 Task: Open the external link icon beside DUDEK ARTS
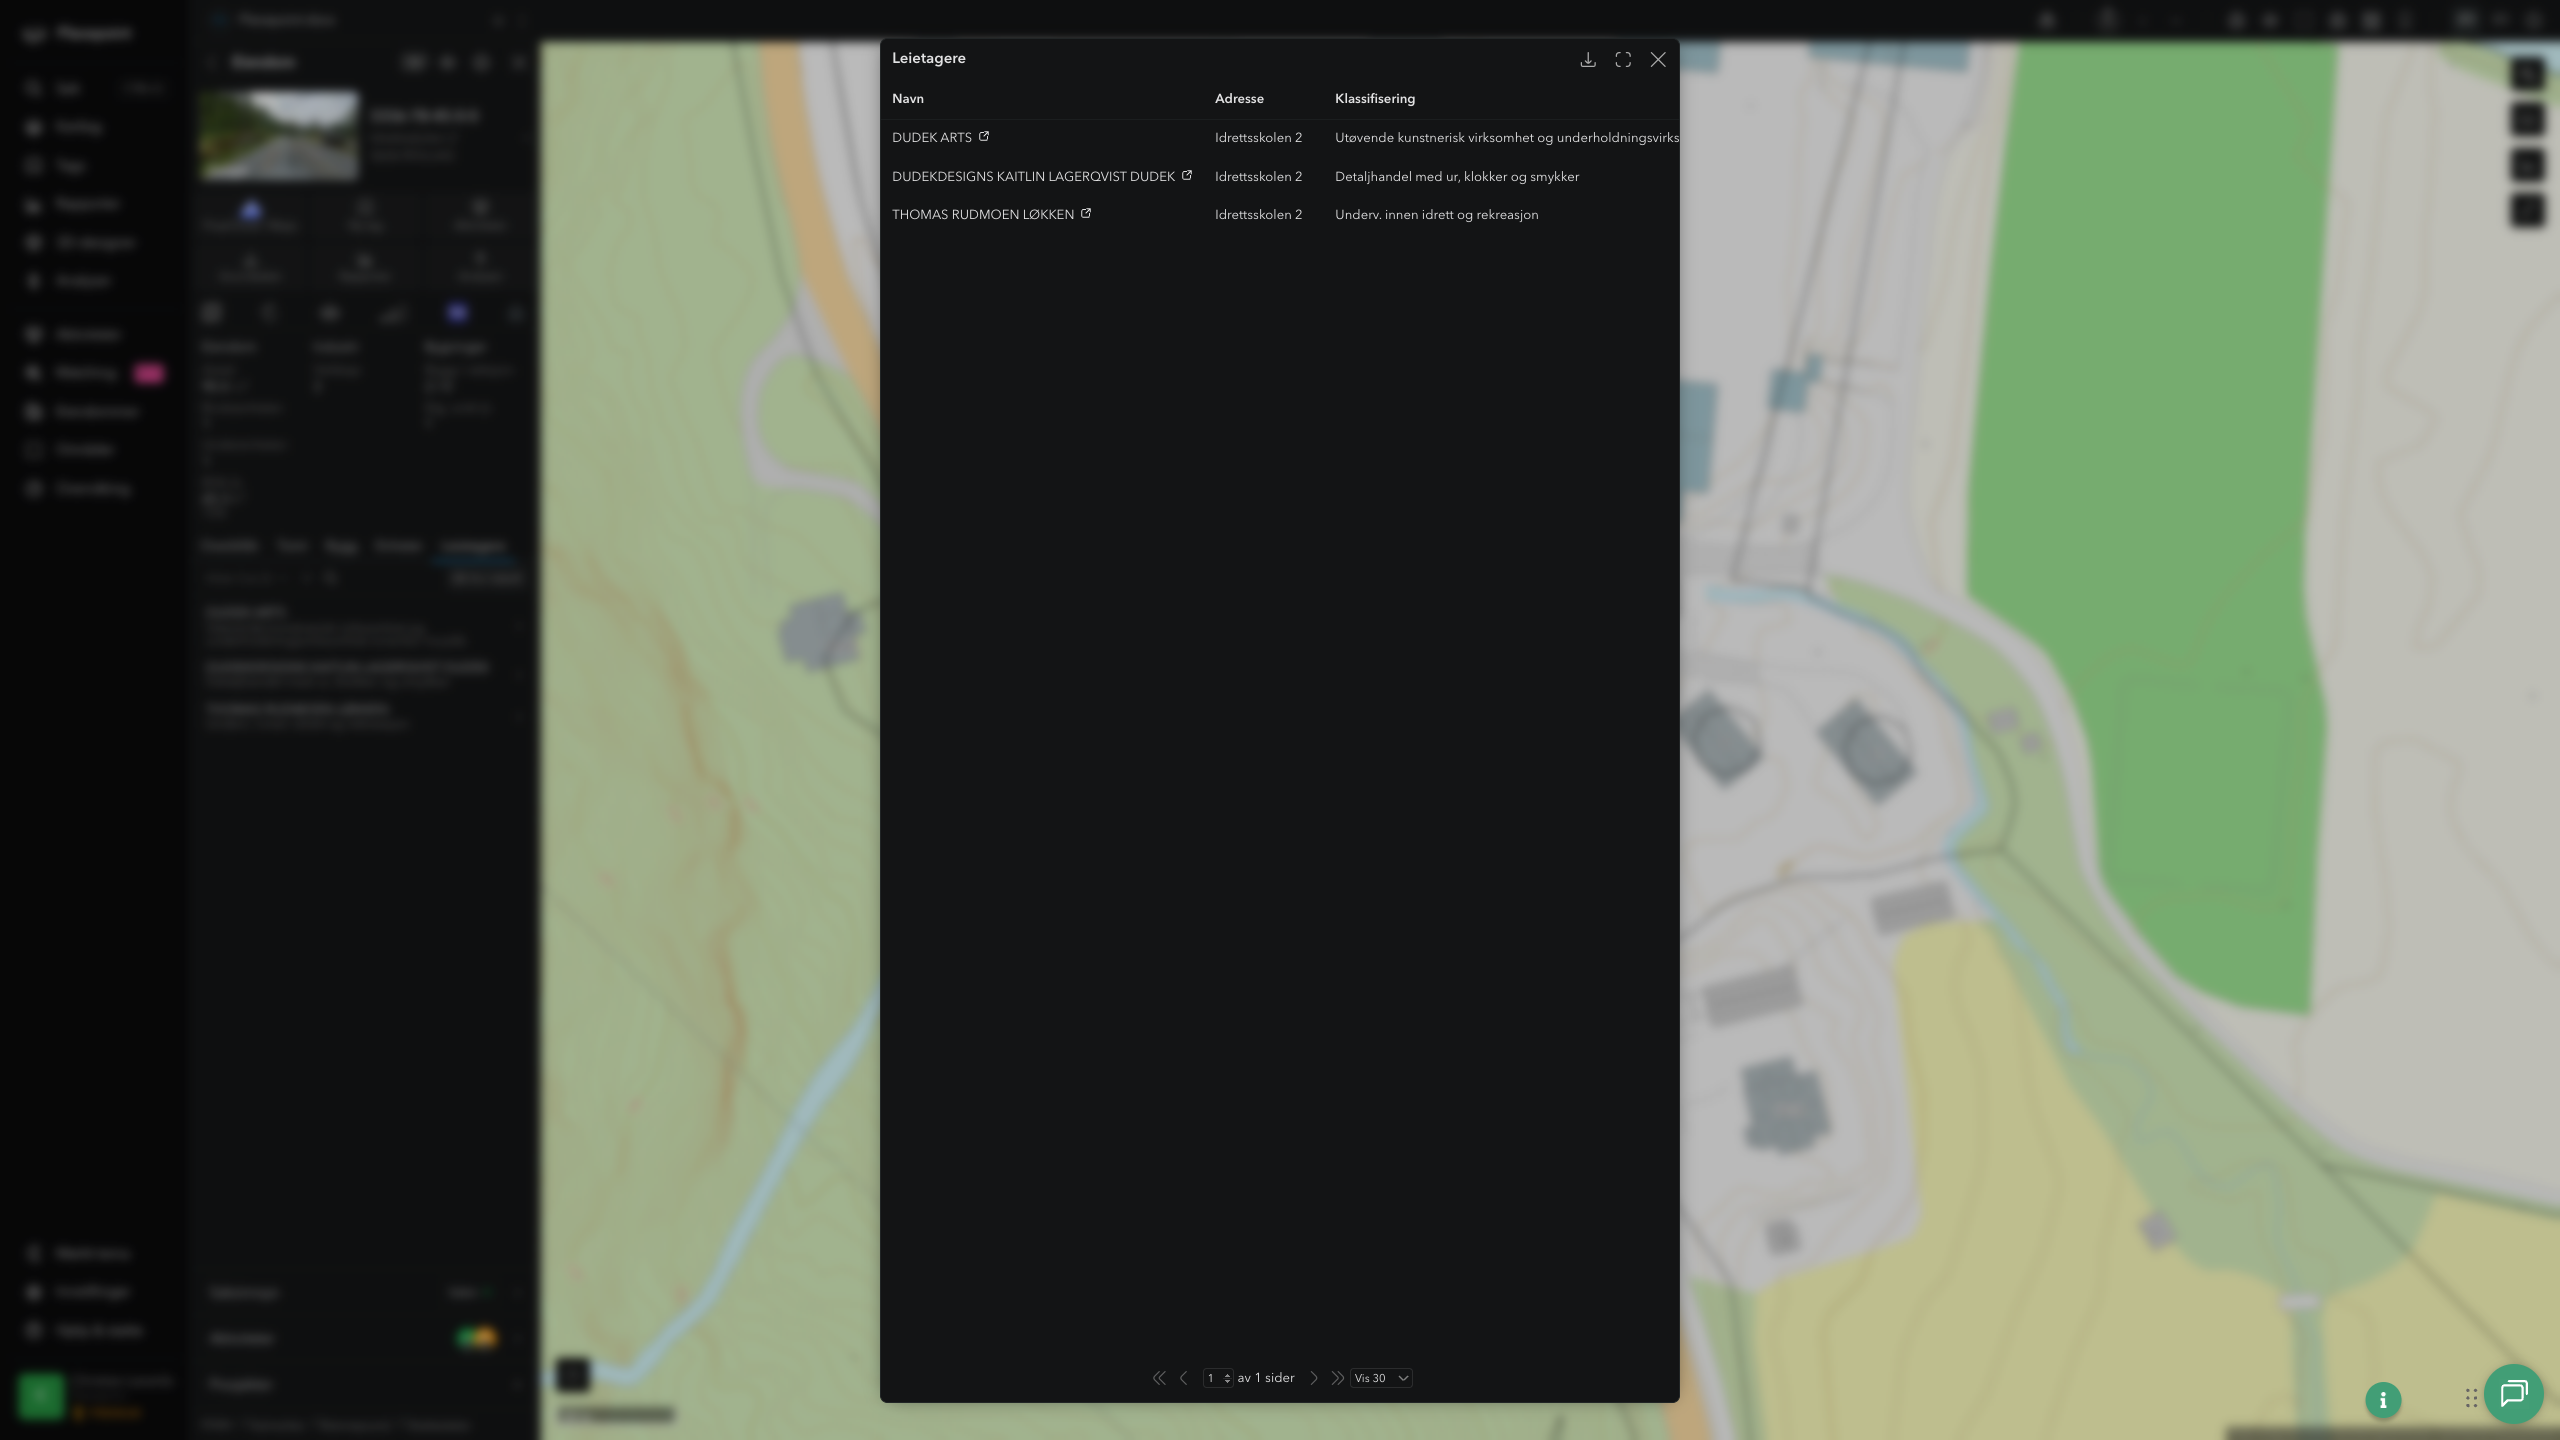click(x=984, y=136)
